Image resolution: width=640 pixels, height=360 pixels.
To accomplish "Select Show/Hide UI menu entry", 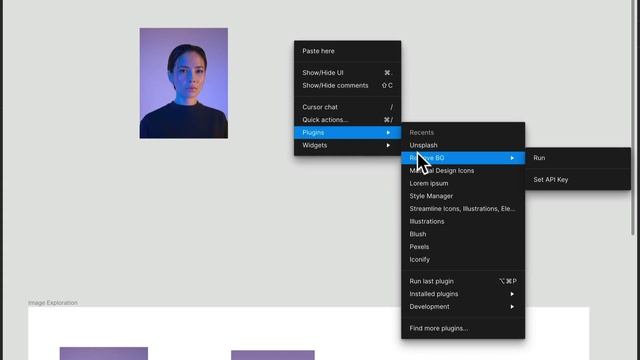I will (x=347, y=73).
